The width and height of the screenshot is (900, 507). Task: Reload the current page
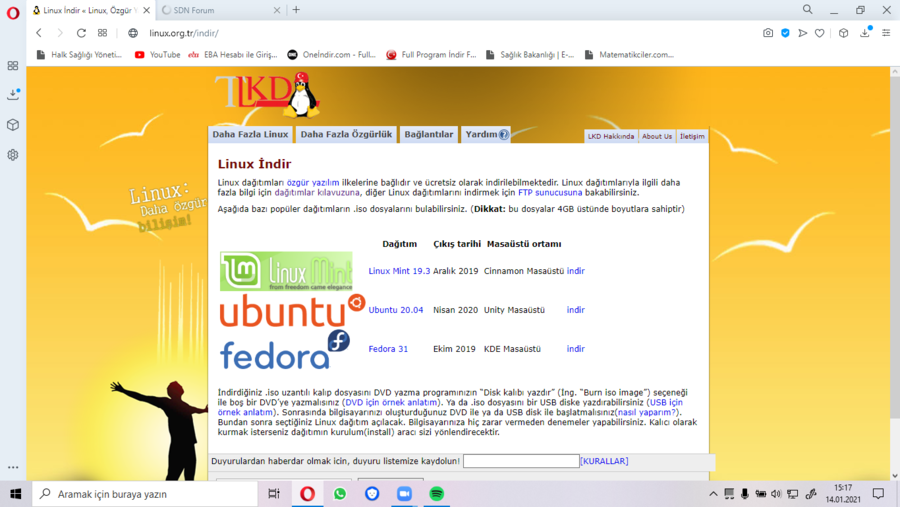click(81, 33)
